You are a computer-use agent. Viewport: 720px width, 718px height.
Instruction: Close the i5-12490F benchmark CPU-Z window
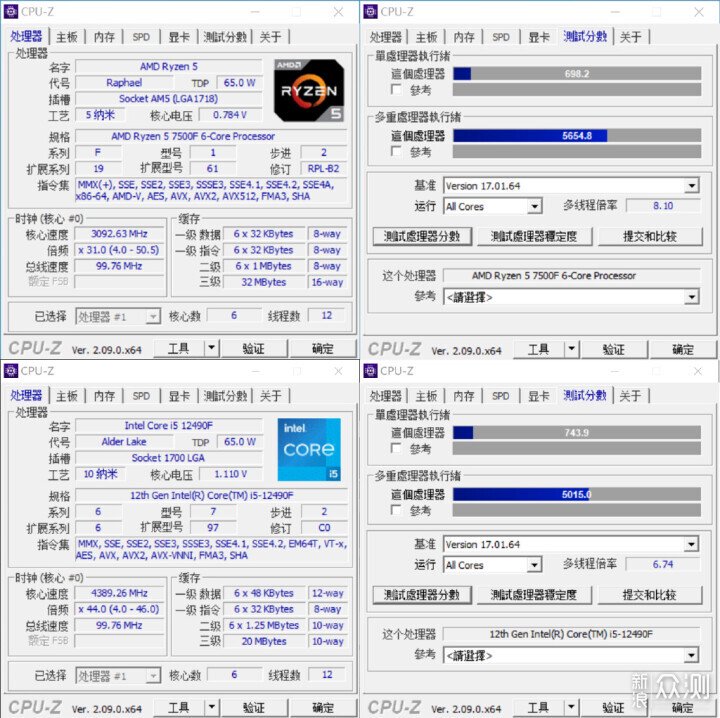tap(698, 371)
